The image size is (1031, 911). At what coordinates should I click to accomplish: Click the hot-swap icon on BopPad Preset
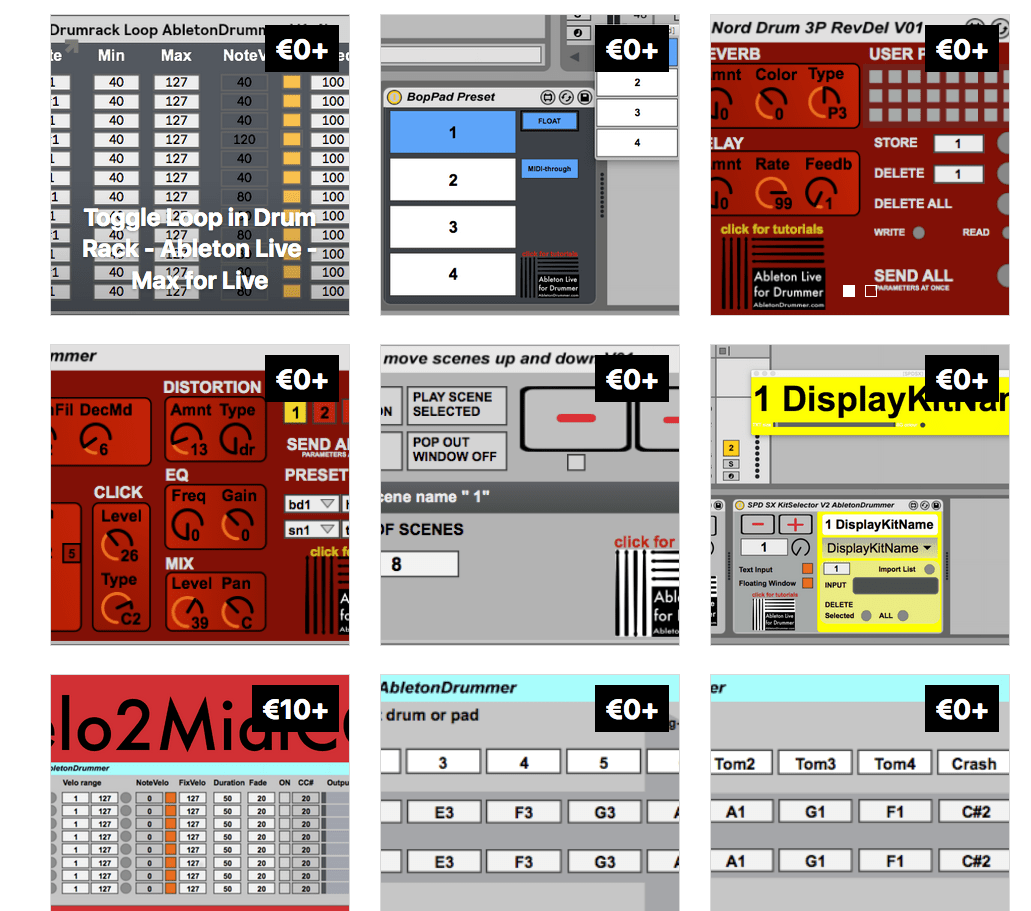566,97
